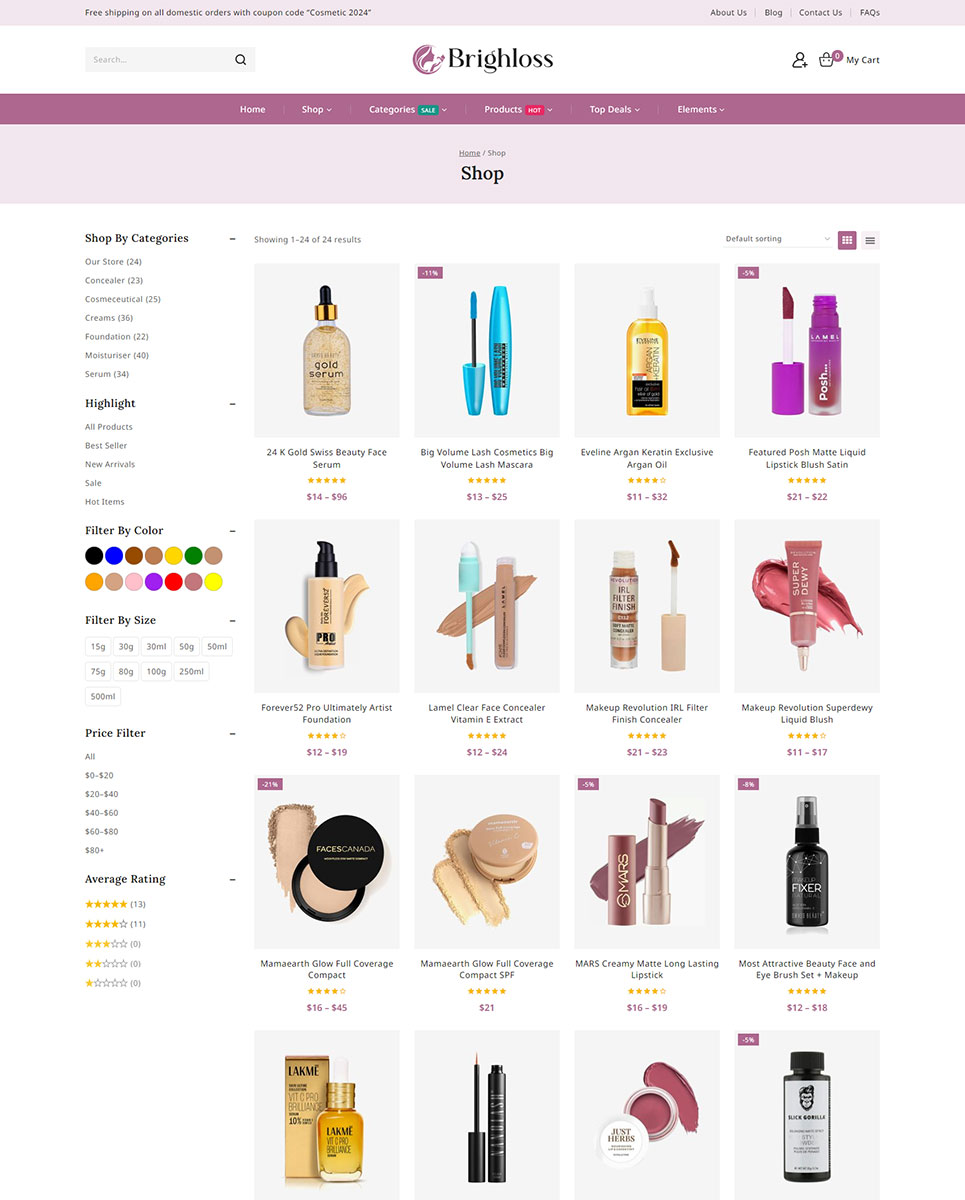
Task: Collapse the Shop By Categories section
Action: [233, 239]
